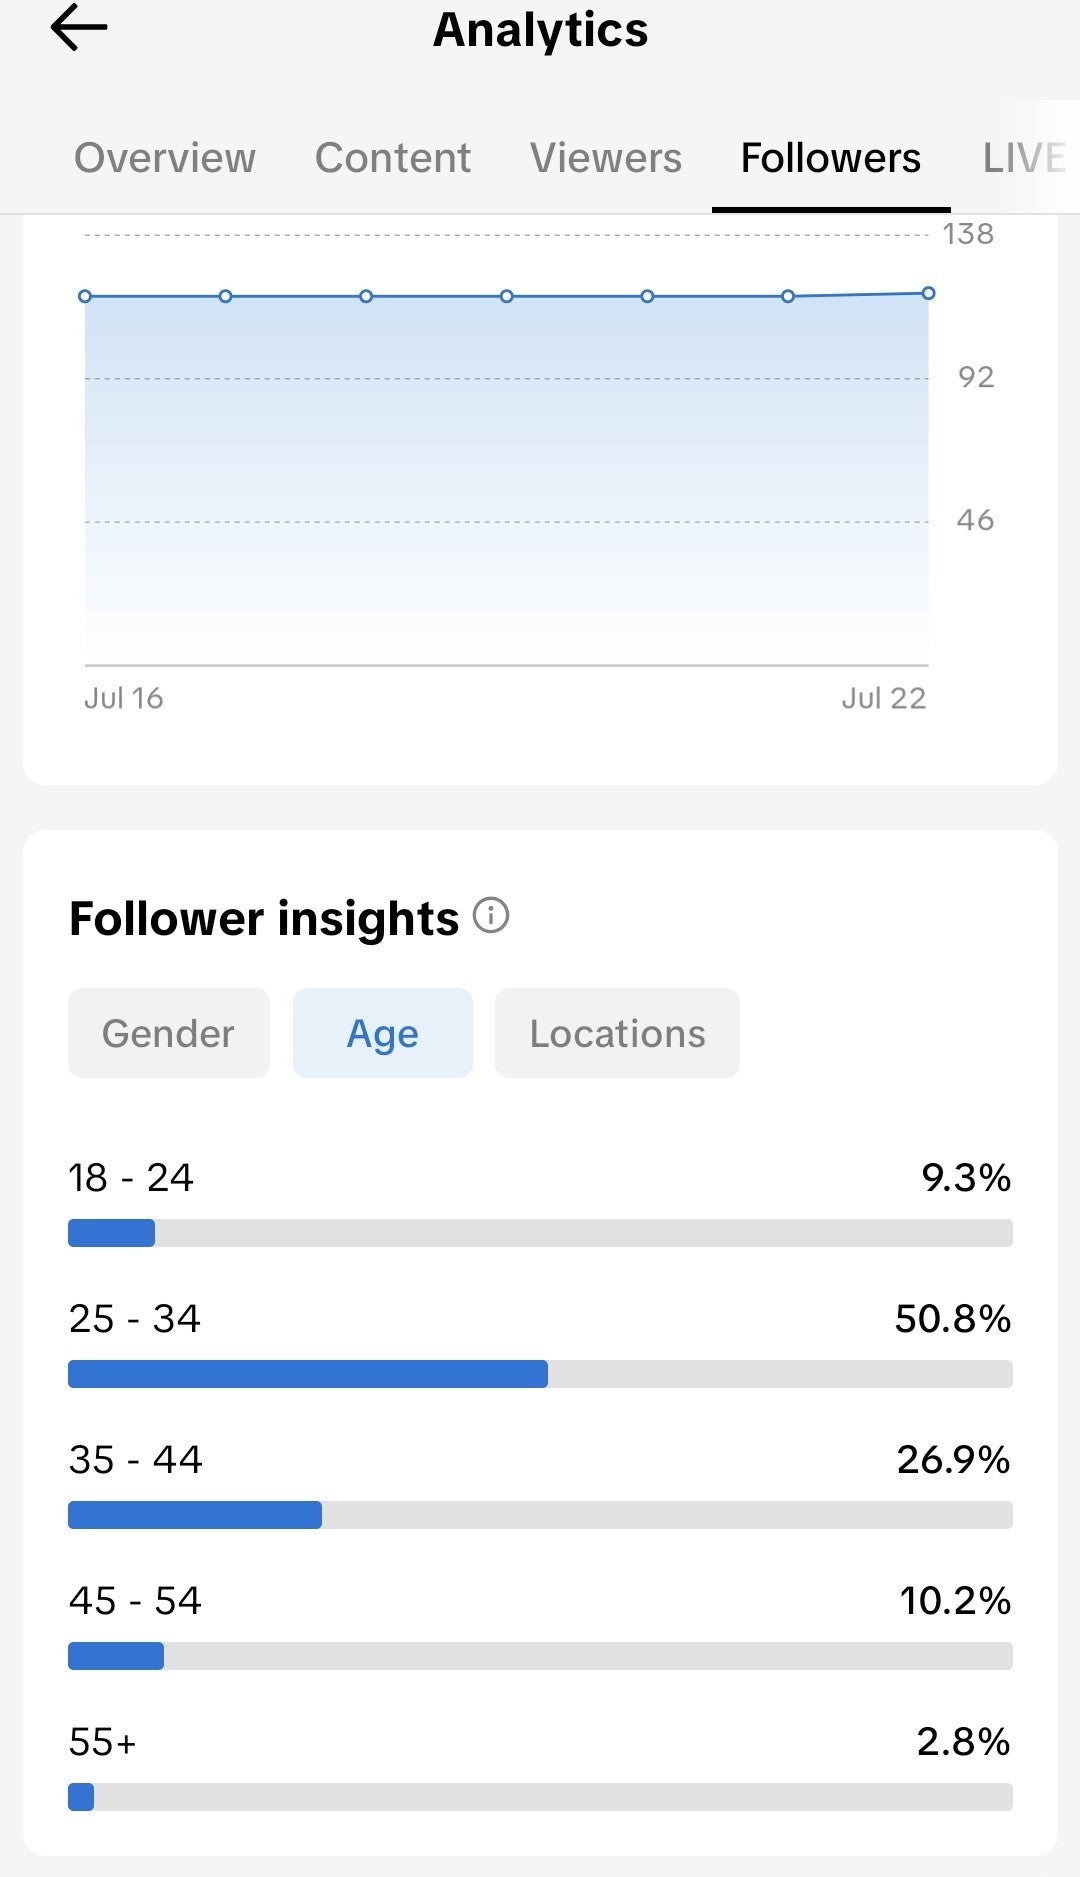Tap the 25 - 34 age bar
The width and height of the screenshot is (1080, 1877).
540,1374
